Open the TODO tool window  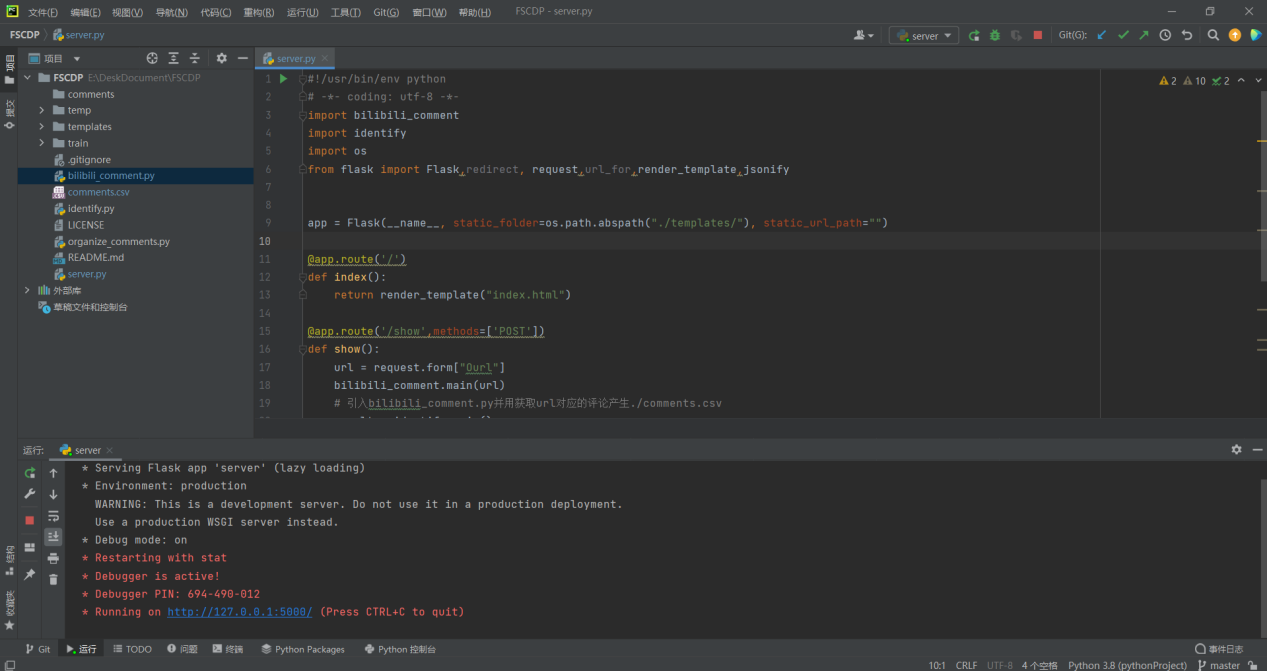132,649
